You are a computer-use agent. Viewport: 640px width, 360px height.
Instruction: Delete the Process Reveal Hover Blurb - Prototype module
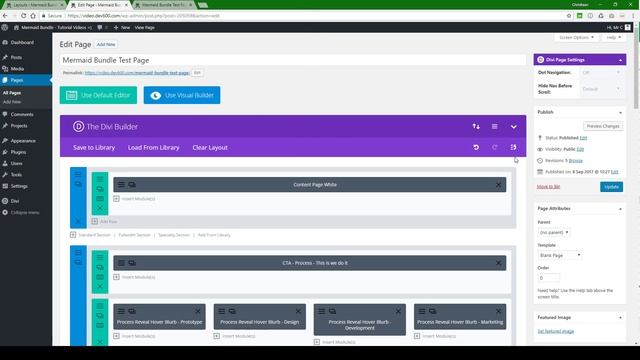click(x=198, y=311)
